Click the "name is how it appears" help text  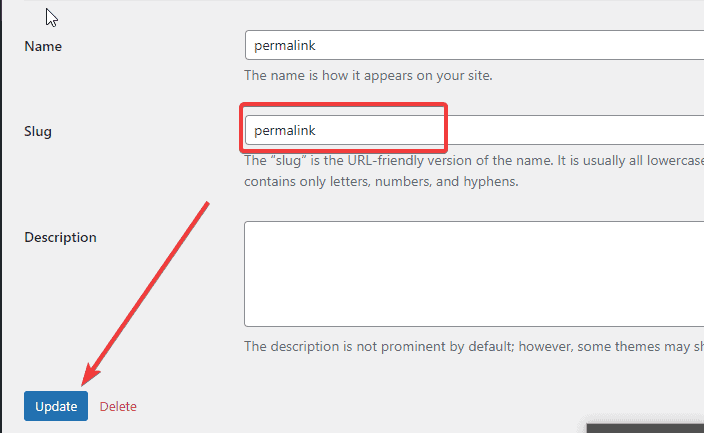[368, 76]
